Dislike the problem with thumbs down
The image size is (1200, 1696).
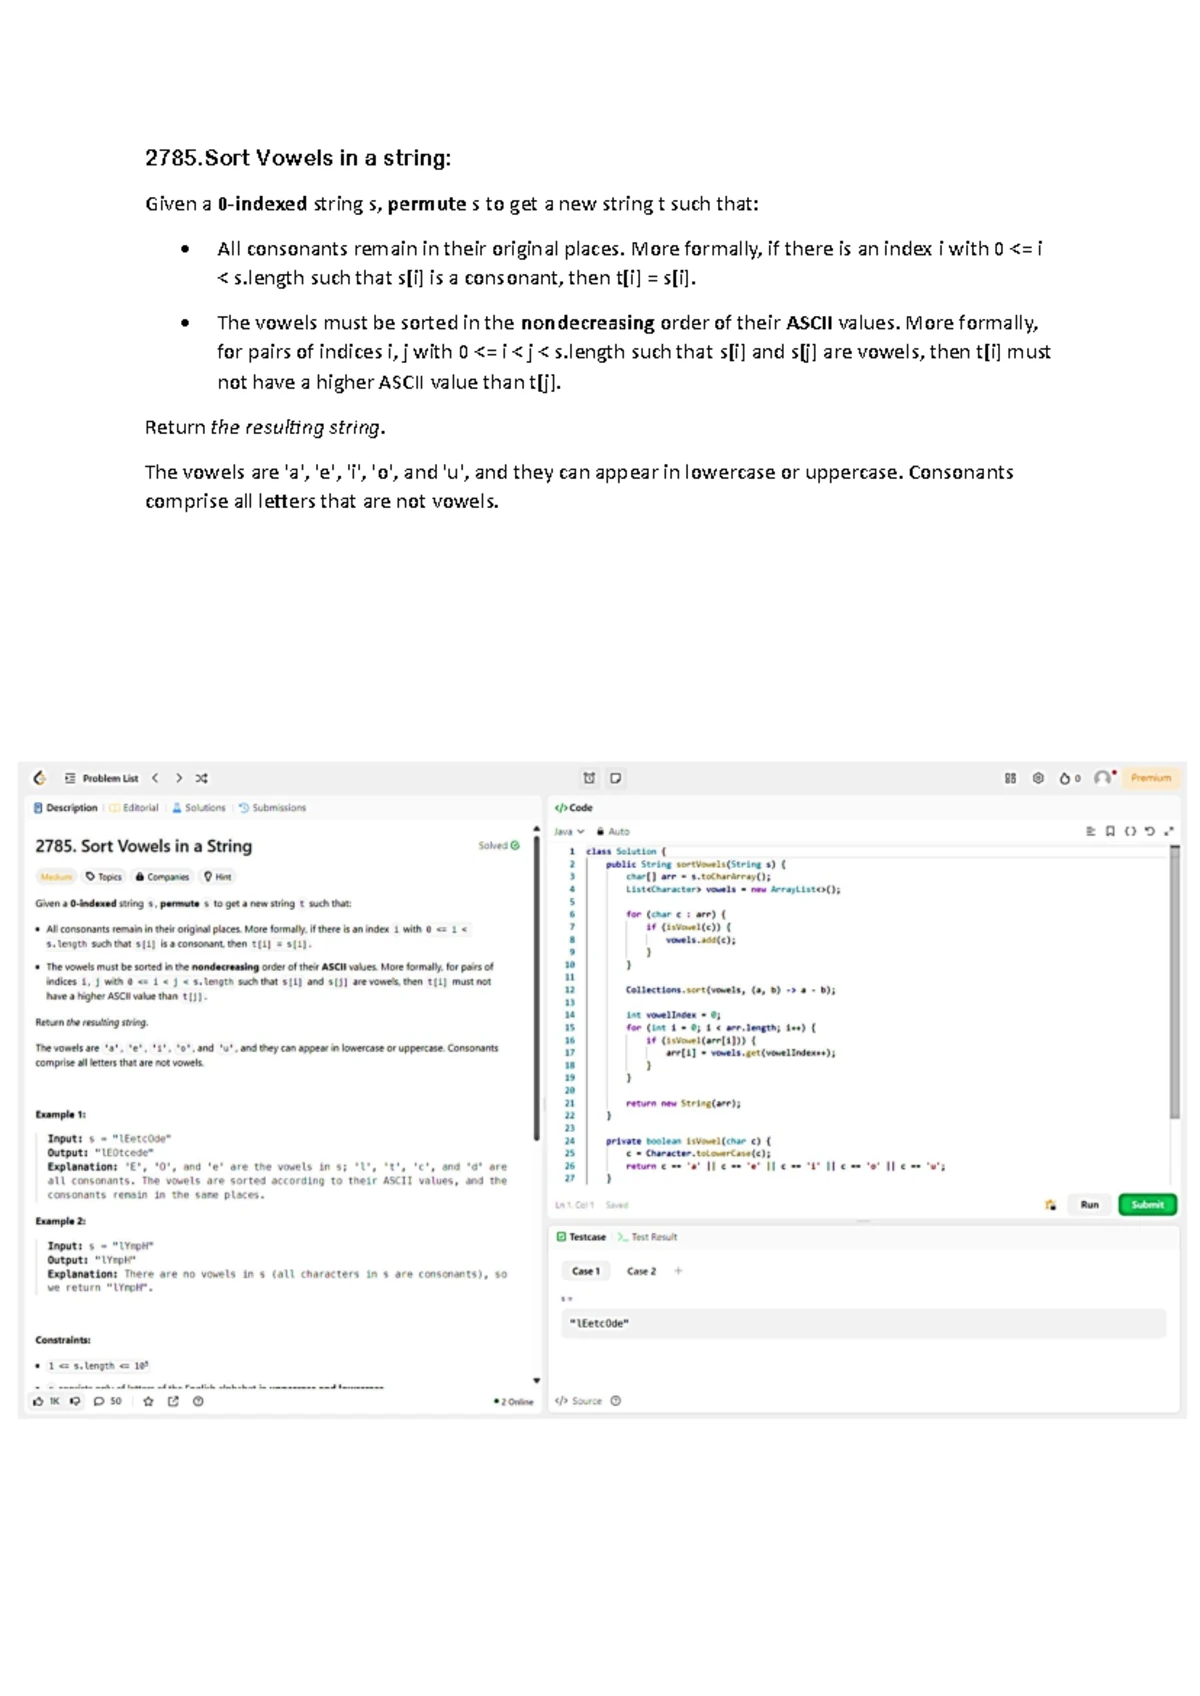coord(75,1402)
